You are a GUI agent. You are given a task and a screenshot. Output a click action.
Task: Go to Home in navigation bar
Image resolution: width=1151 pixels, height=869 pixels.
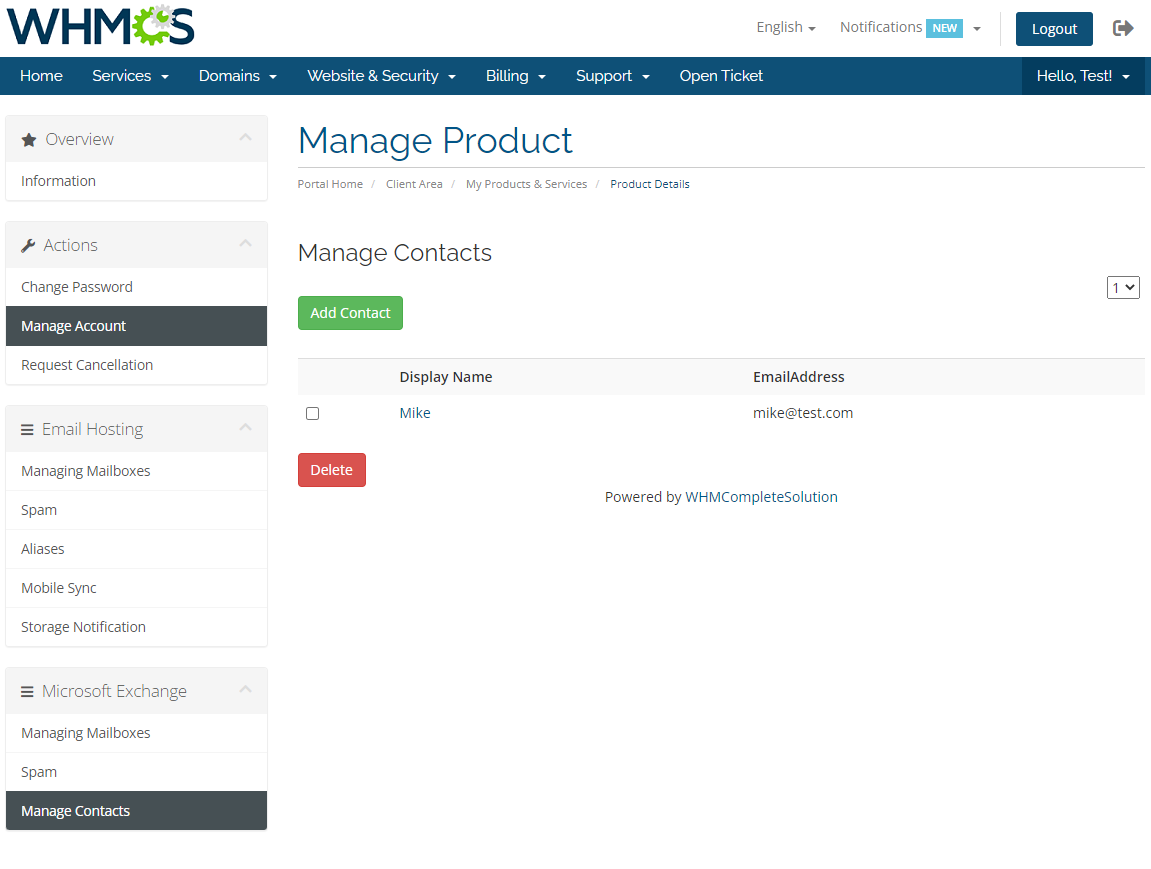click(41, 76)
